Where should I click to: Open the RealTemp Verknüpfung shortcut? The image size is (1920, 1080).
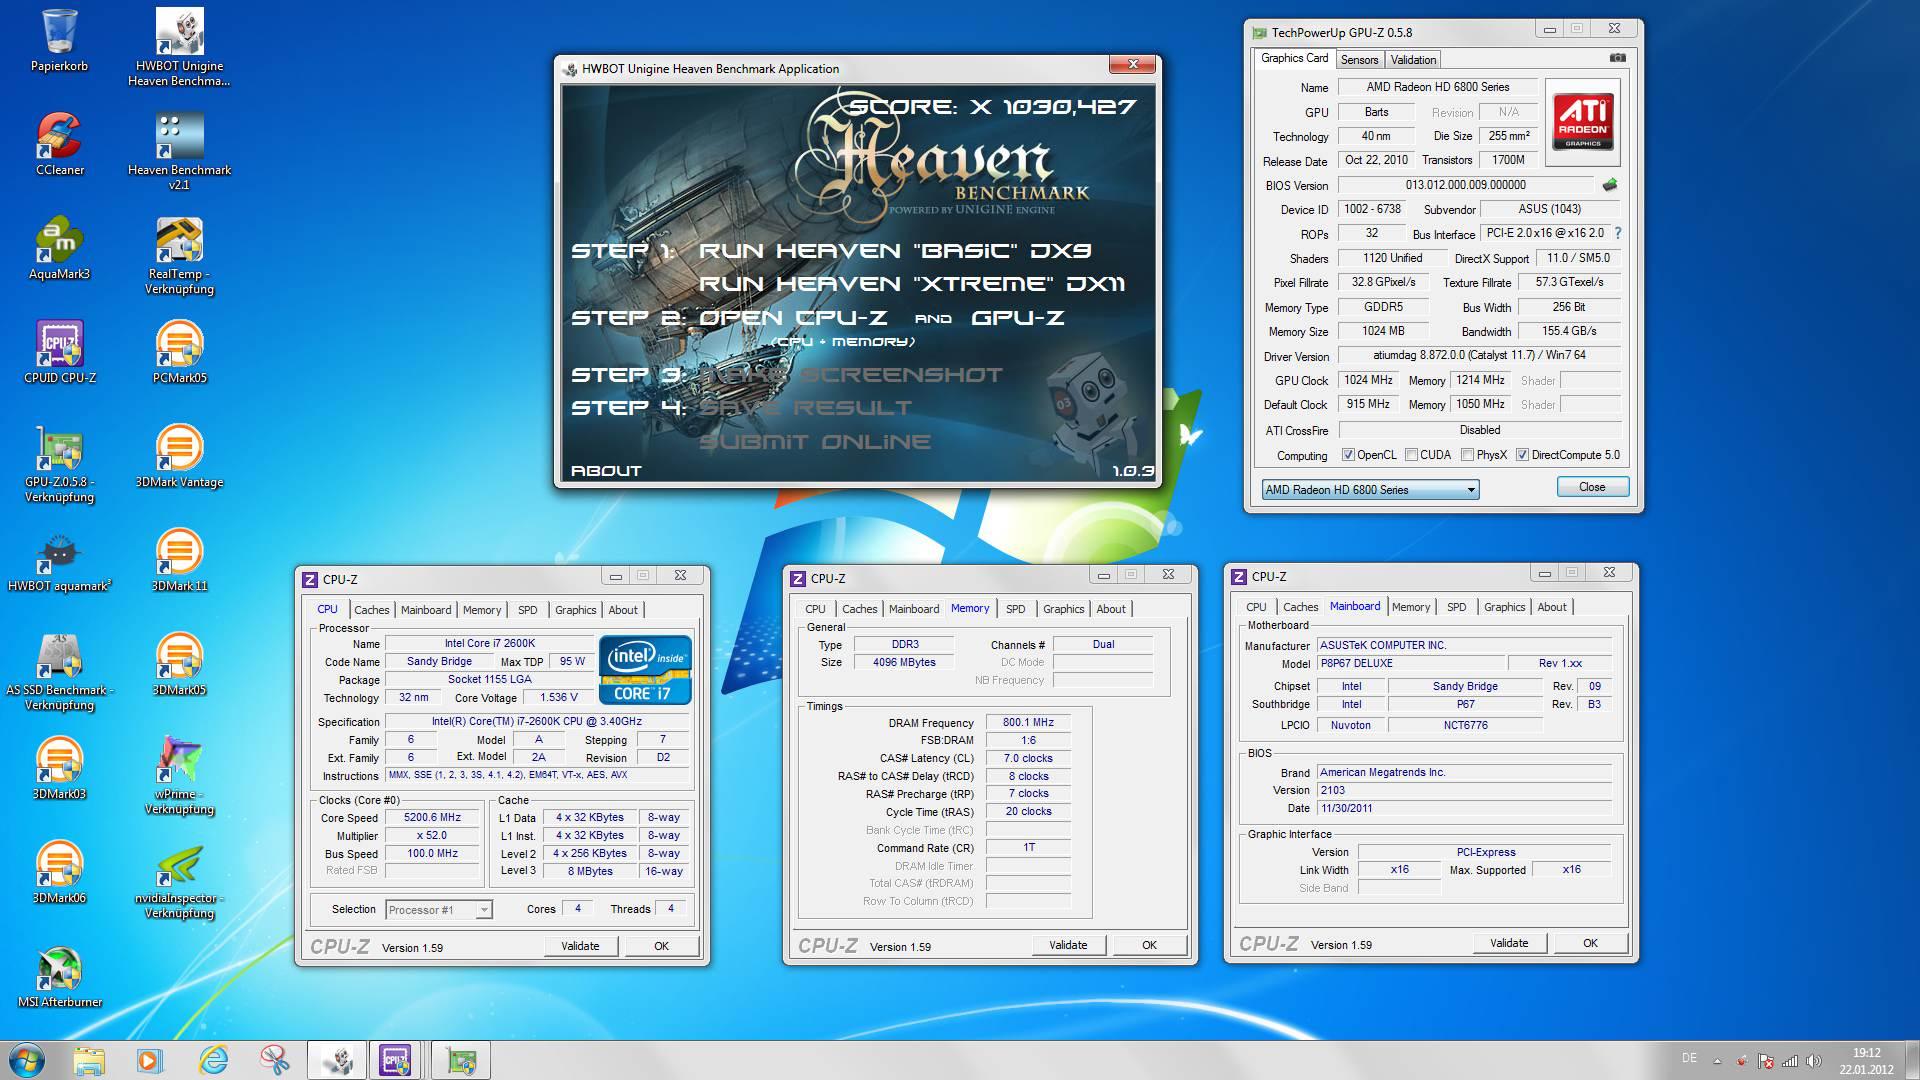point(179,255)
